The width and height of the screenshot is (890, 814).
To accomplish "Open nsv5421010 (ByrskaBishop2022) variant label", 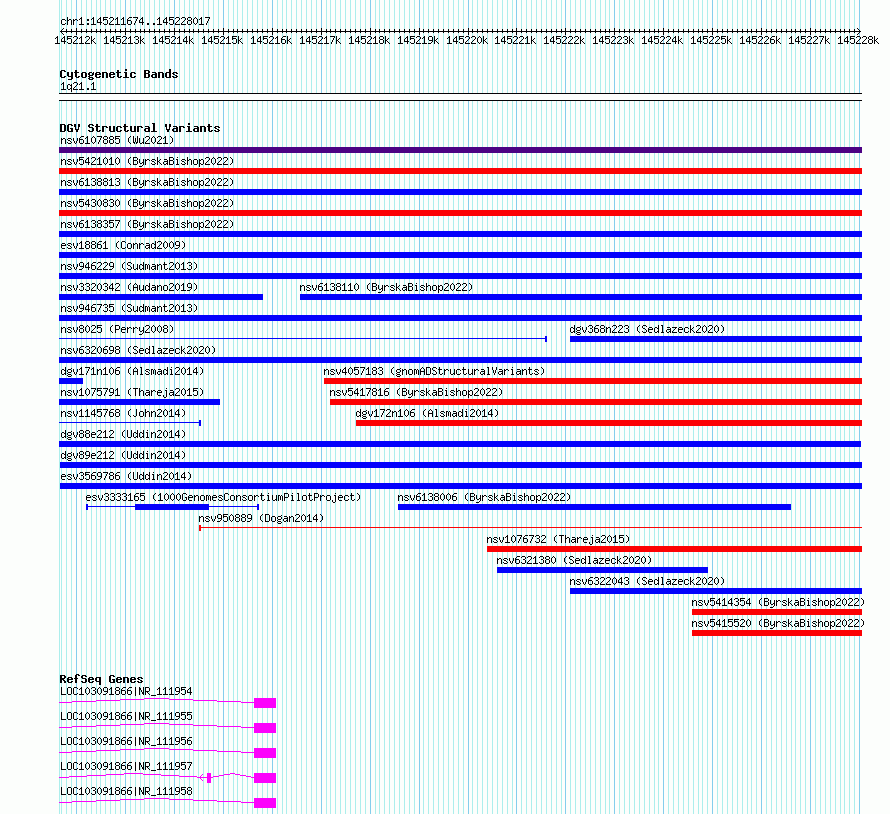I will (147, 161).
